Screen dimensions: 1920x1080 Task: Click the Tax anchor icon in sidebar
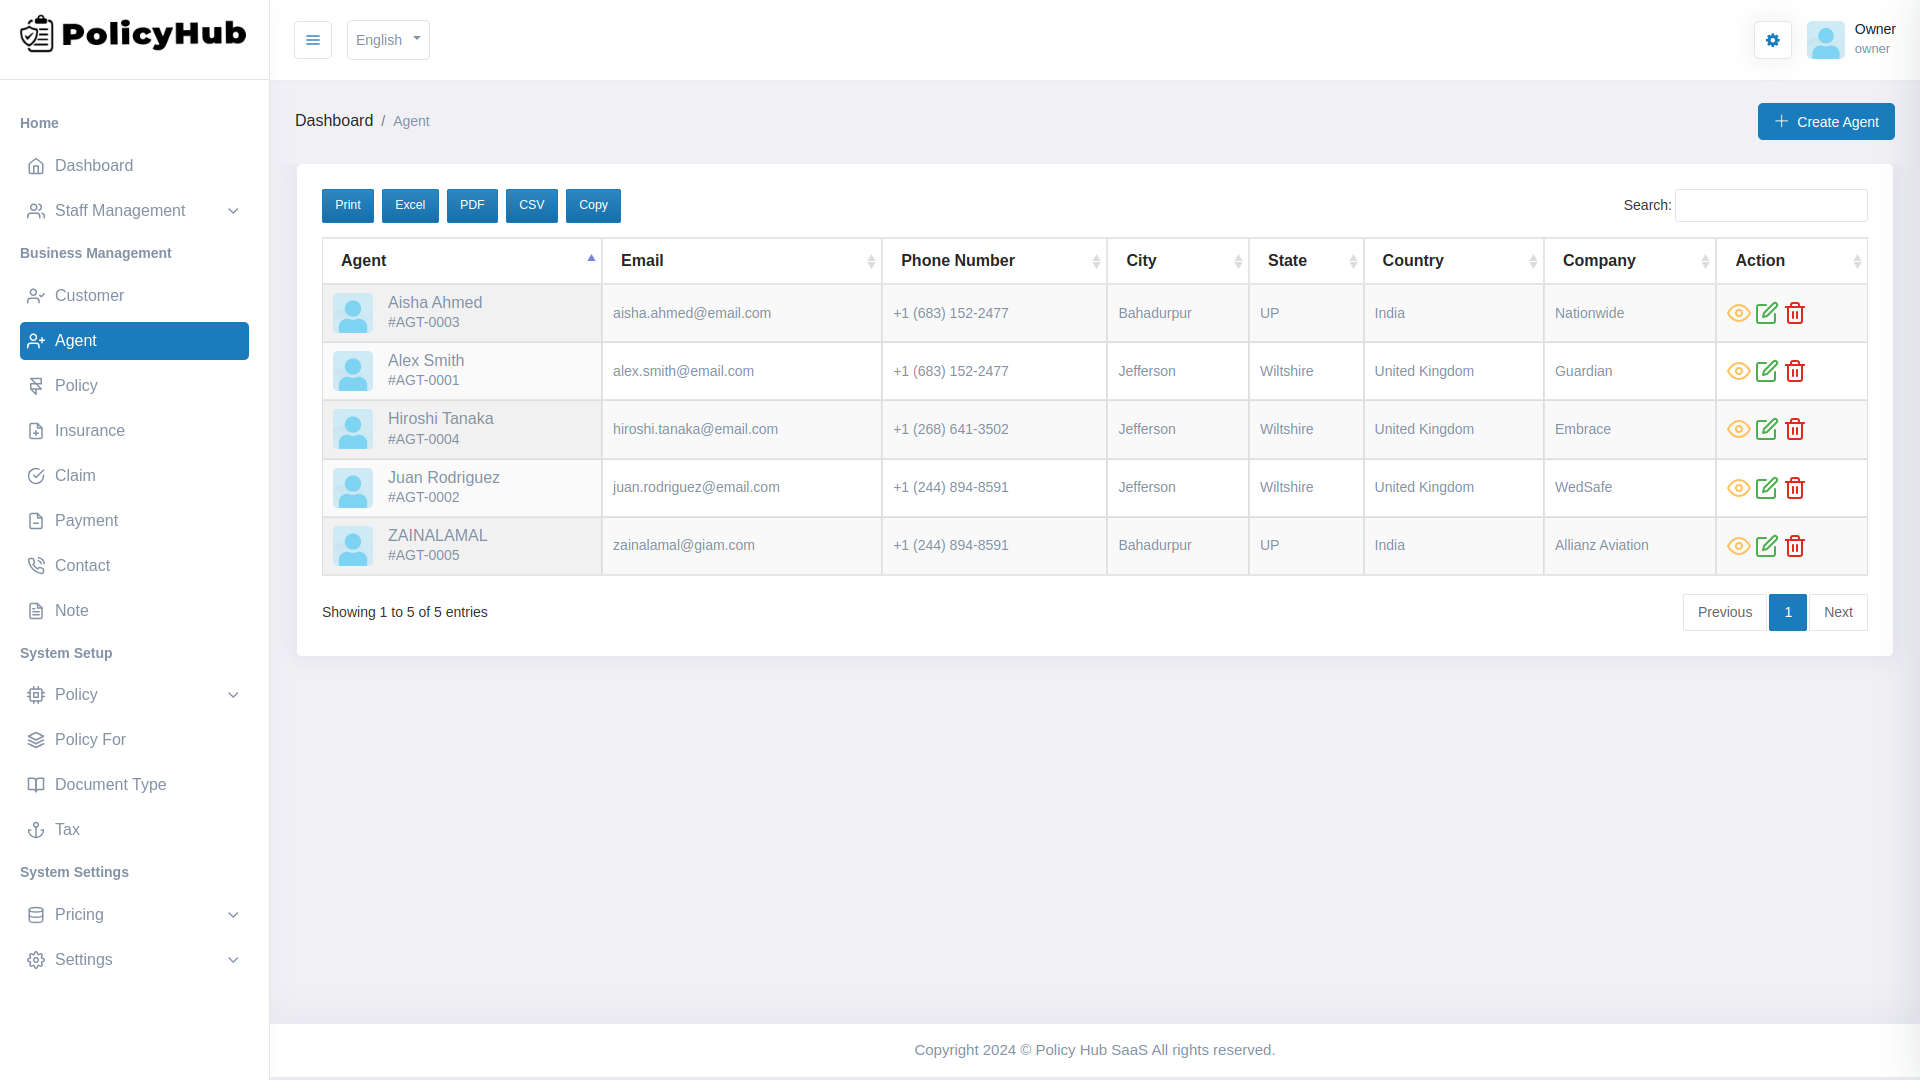pyautogui.click(x=36, y=829)
